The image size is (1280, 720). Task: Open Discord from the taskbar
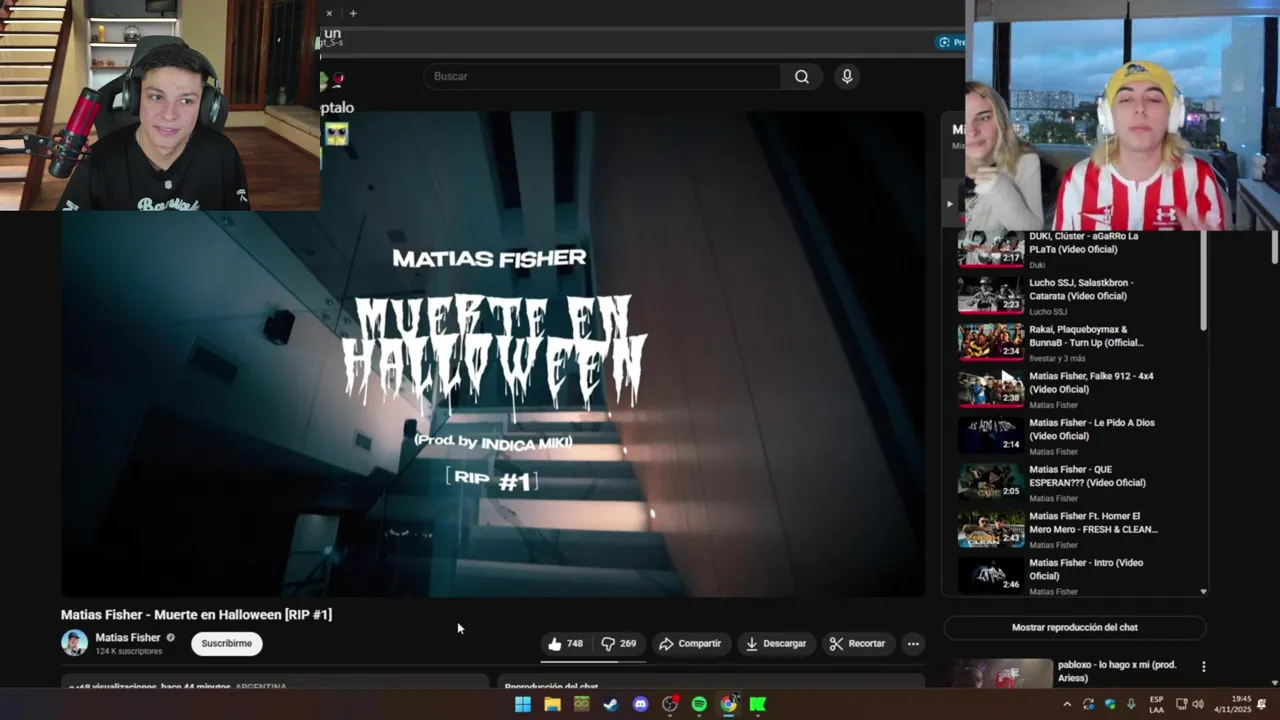(640, 704)
